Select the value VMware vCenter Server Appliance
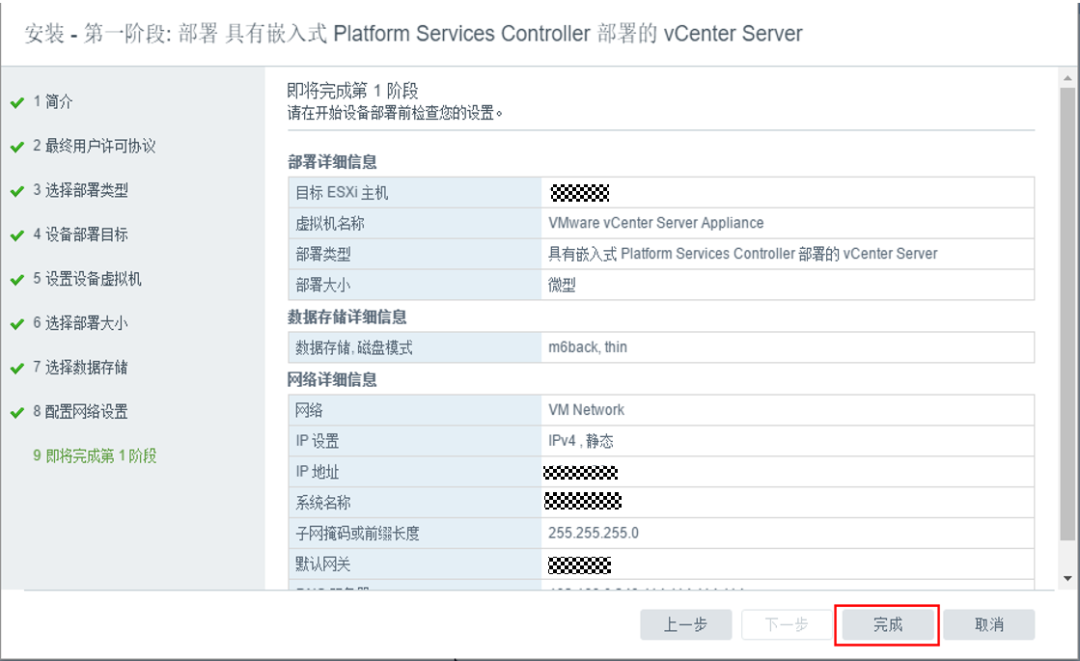The height and width of the screenshot is (661, 1080). point(656,223)
